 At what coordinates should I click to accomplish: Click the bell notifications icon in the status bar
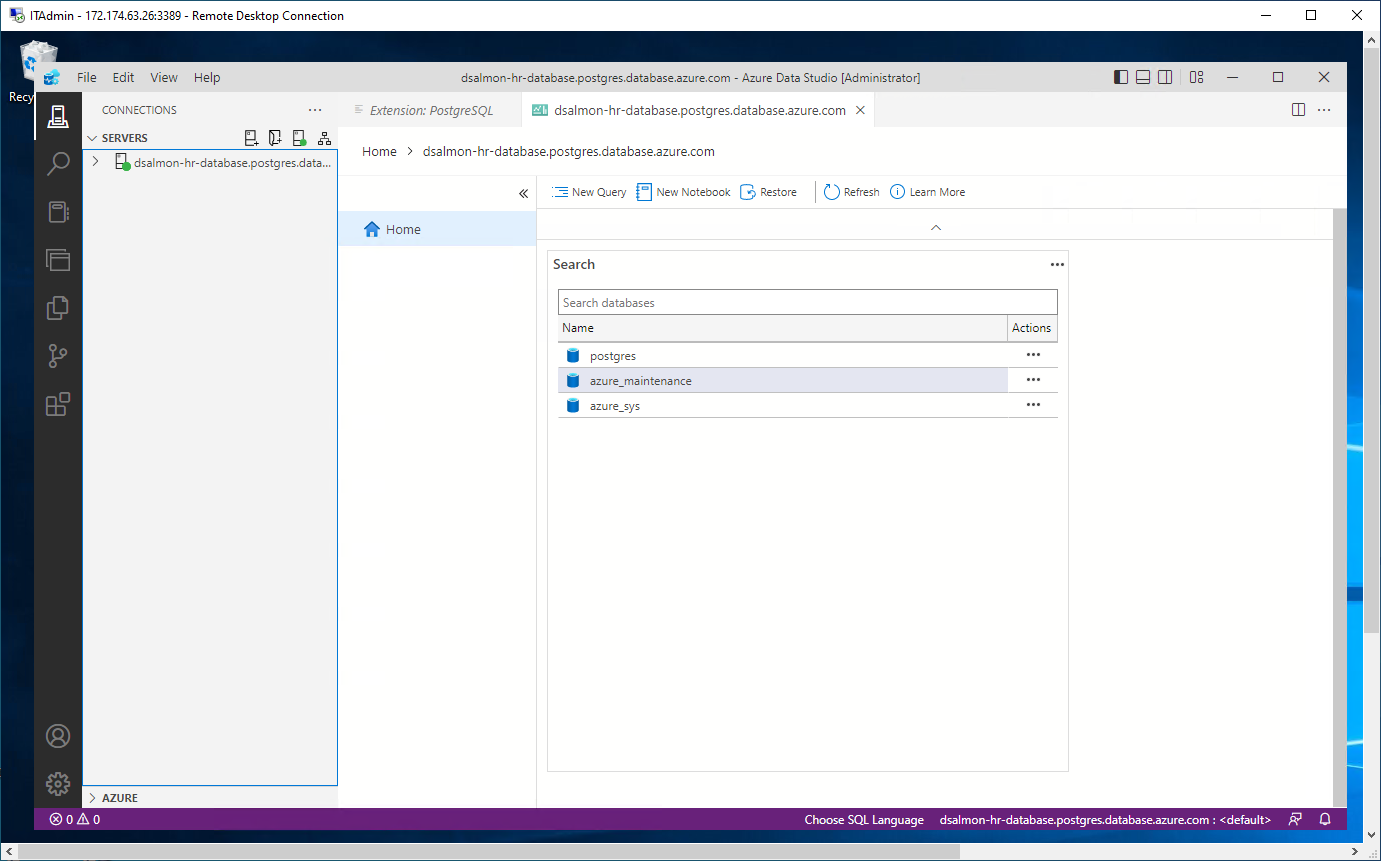pyautogui.click(x=1325, y=819)
